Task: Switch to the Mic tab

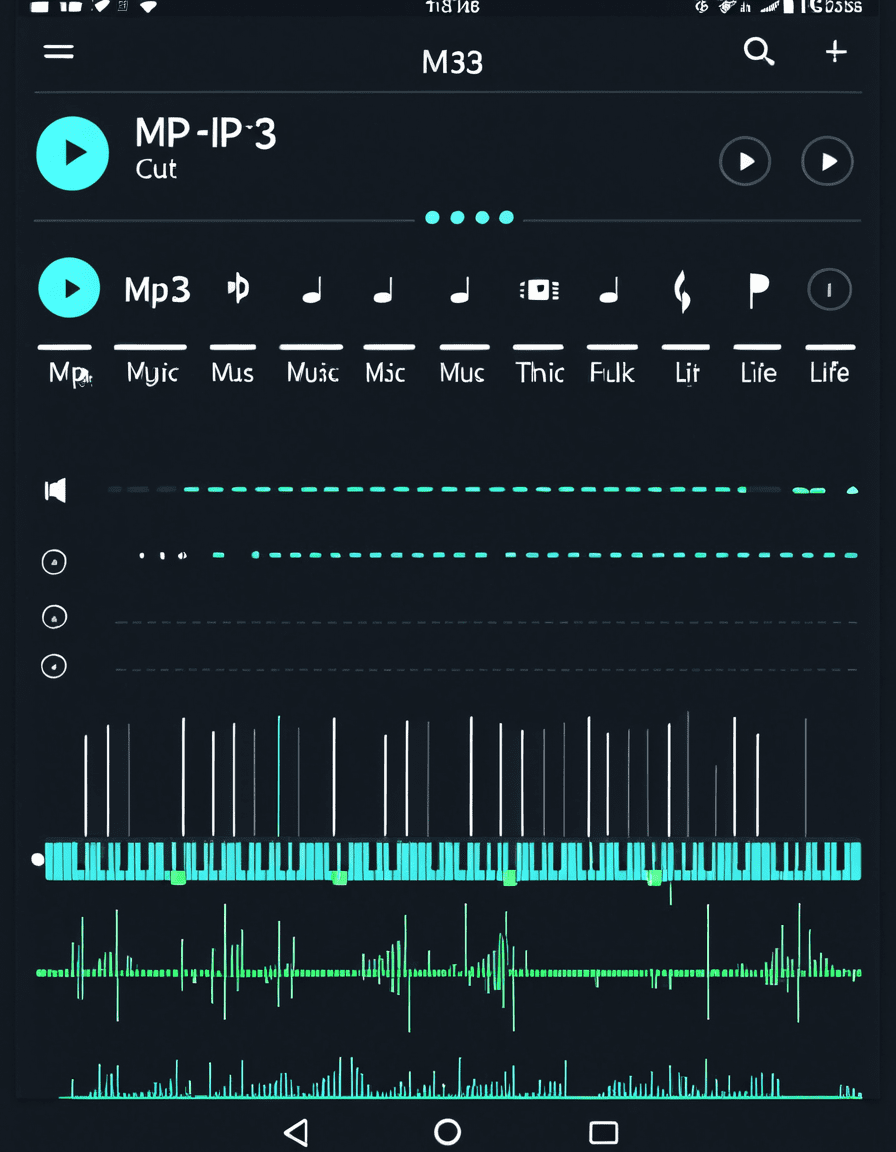Action: [386, 372]
